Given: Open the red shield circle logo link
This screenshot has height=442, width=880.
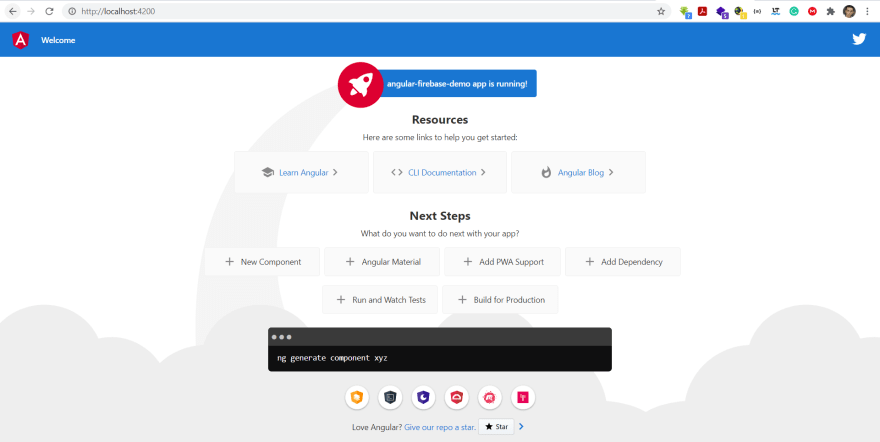Looking at the screenshot, I should tap(456, 398).
